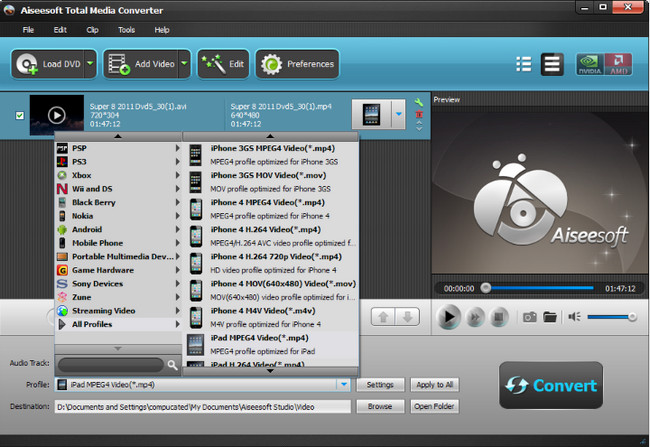Select Portable Multimedia Devices category
The width and height of the screenshot is (650, 447).
(119, 256)
